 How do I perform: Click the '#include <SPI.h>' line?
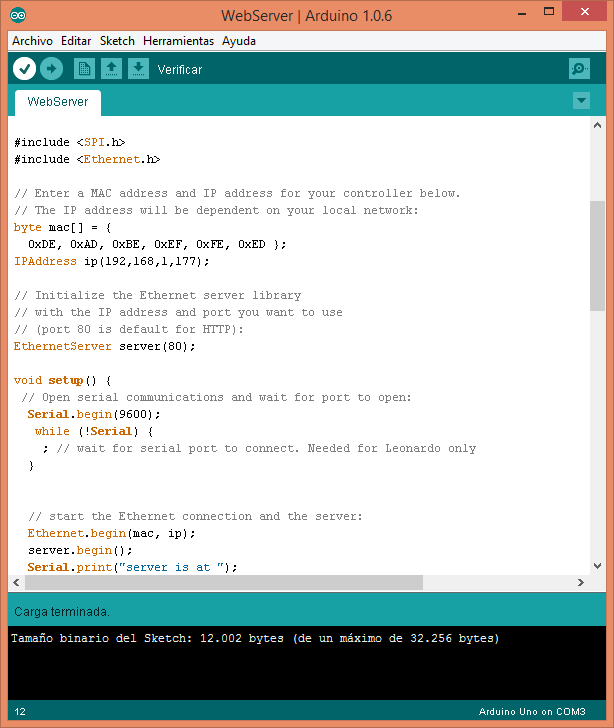pos(70,142)
